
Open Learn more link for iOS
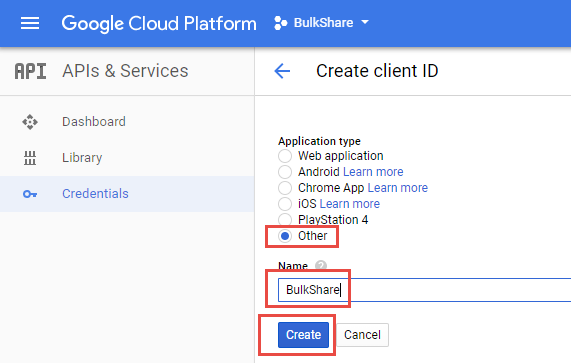point(350,204)
